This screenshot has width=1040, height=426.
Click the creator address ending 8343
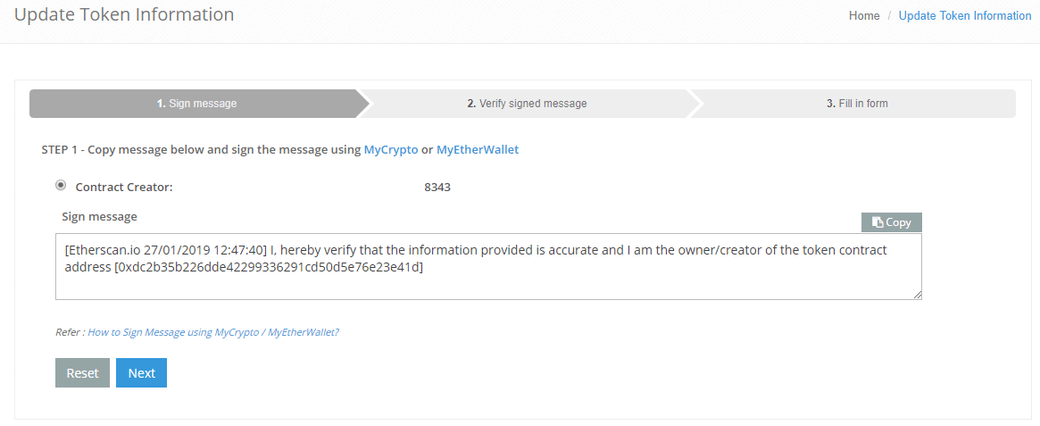pos(437,186)
